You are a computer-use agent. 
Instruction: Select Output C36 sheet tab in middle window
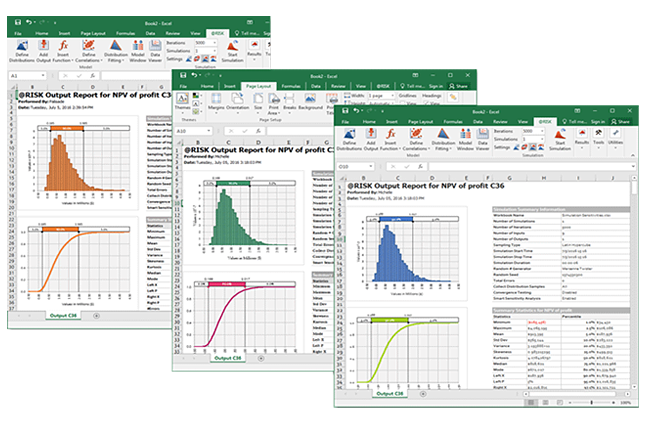[227, 359]
